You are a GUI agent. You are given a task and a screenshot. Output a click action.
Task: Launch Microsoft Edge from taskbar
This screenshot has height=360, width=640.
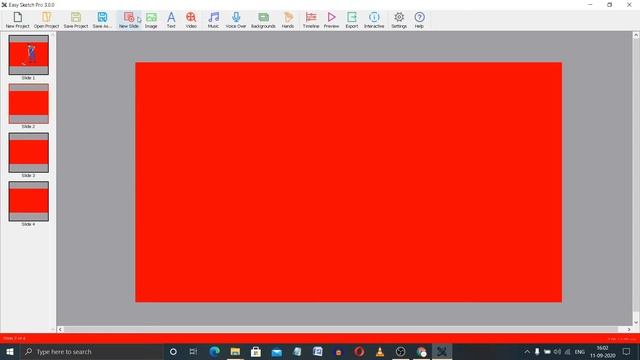pos(215,351)
